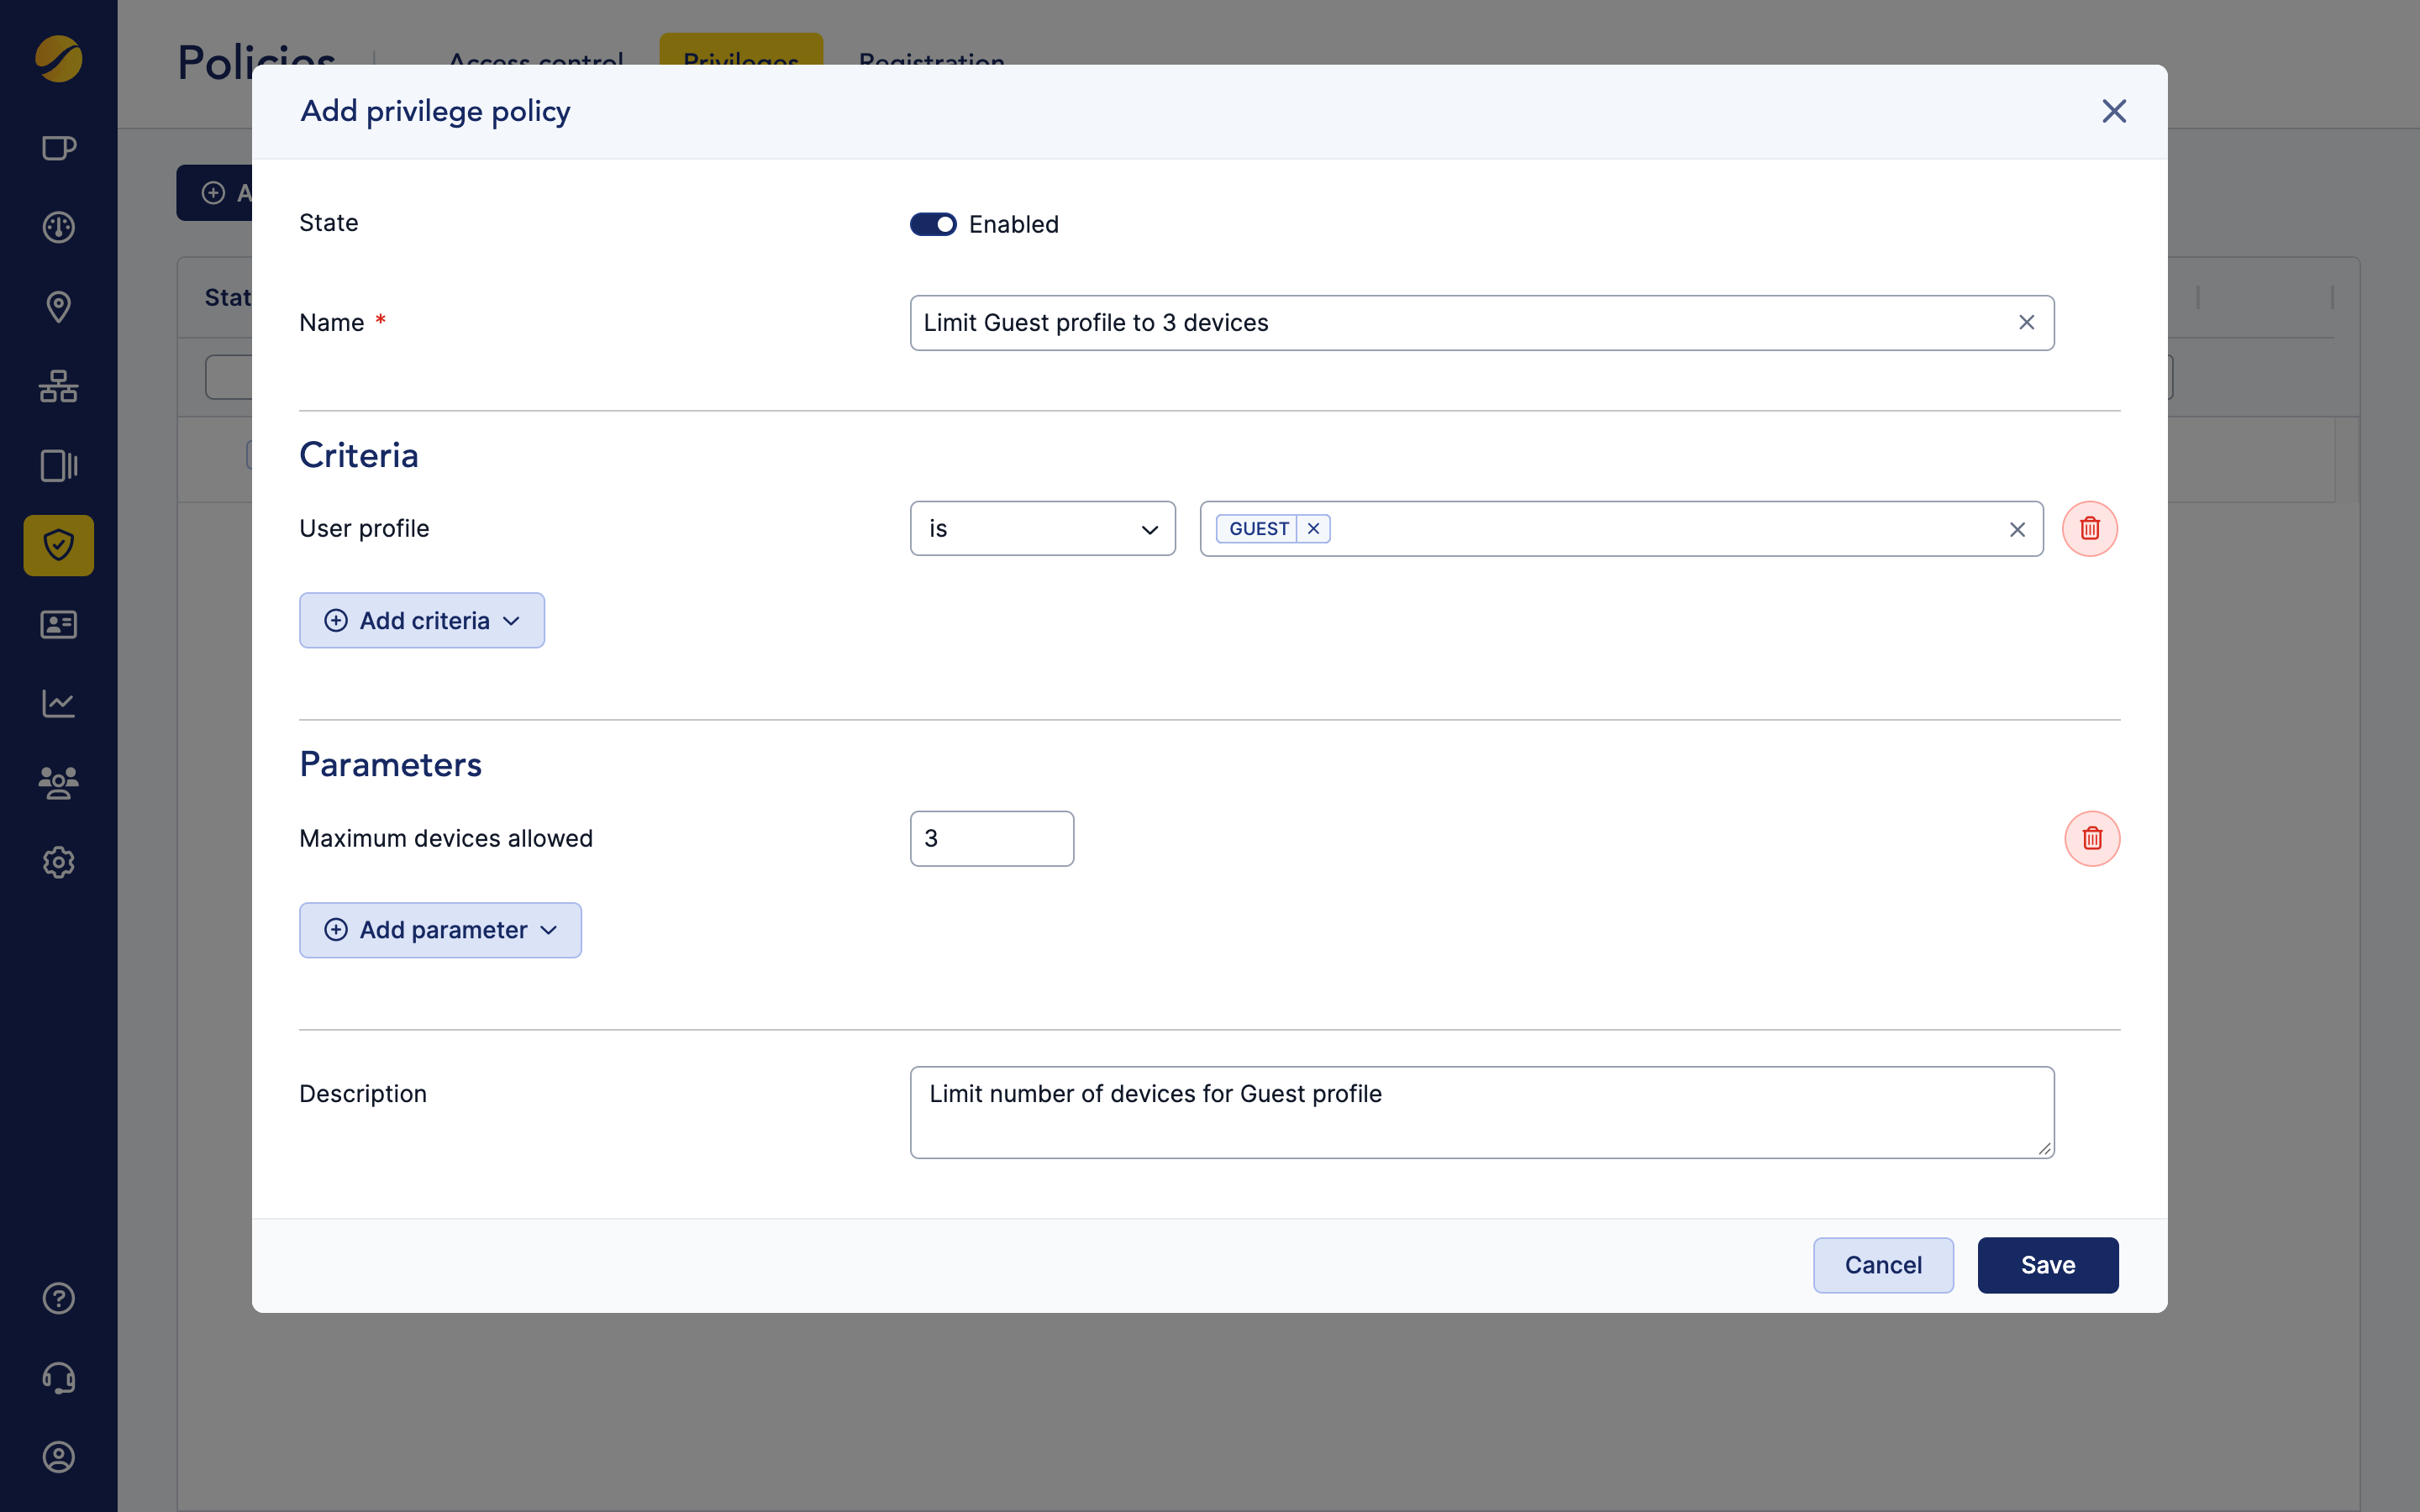Switch to the Privileges tab
The width and height of the screenshot is (2420, 1512).
(740, 62)
